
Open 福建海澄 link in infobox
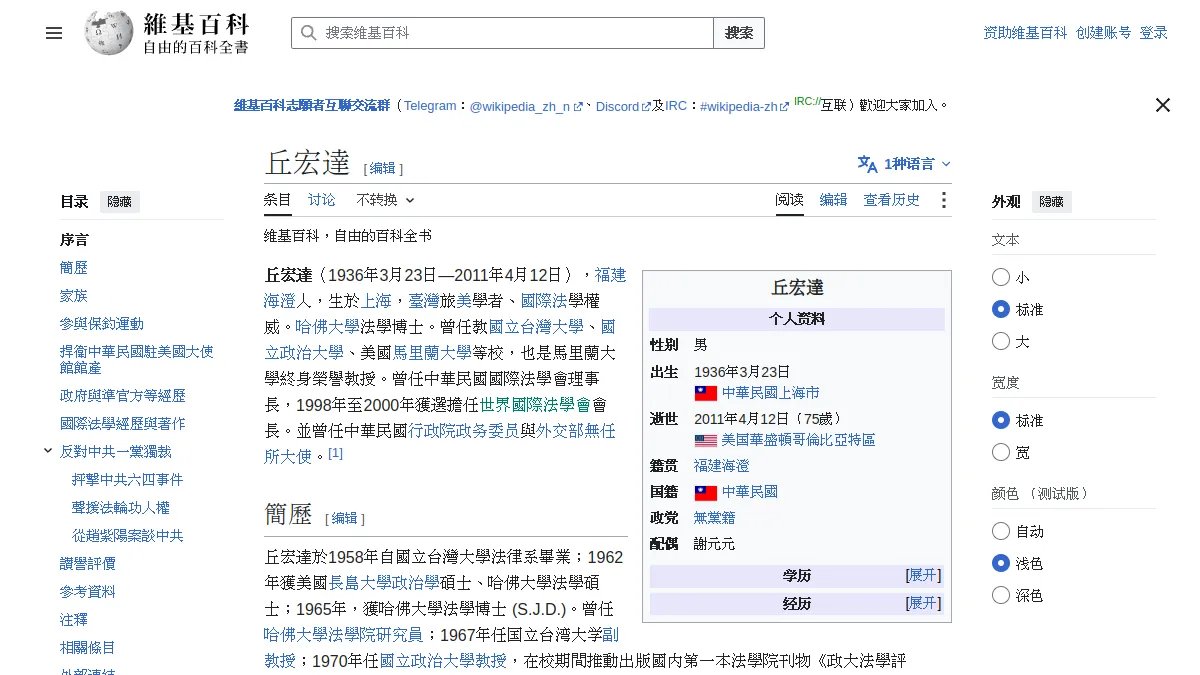pyautogui.click(x=721, y=466)
